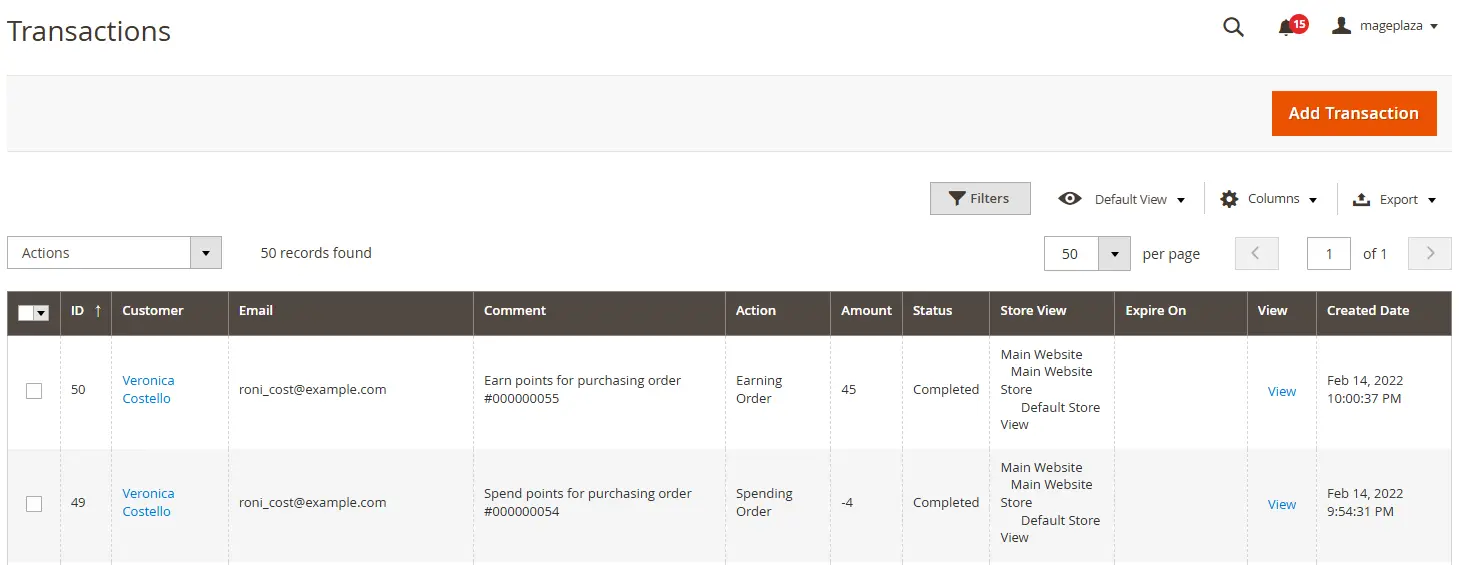Click View link for transaction 49
Viewport: 1459px width, 565px height.
tap(1282, 504)
